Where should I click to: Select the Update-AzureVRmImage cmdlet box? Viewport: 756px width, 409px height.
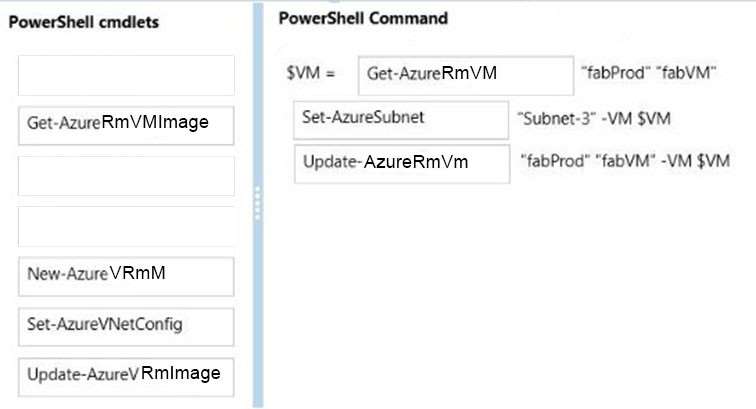(126, 377)
